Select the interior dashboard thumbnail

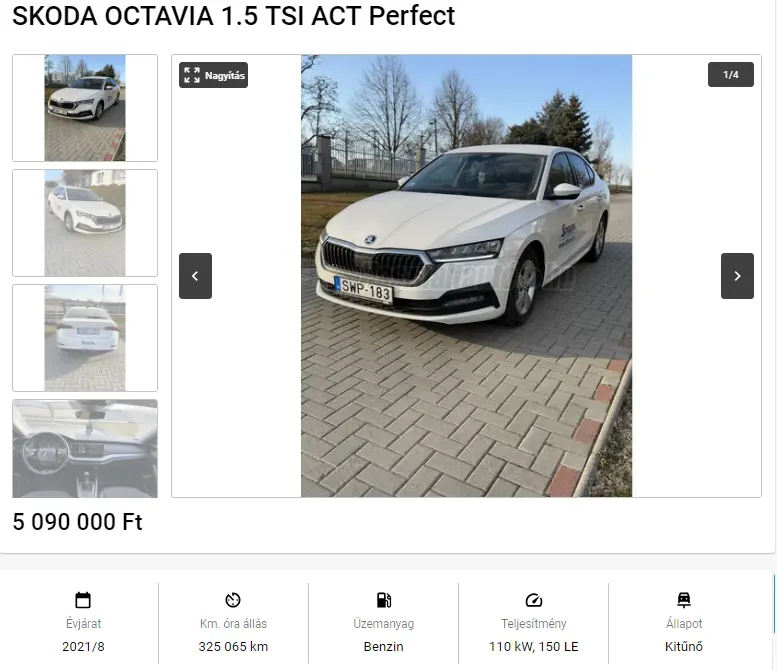point(85,448)
